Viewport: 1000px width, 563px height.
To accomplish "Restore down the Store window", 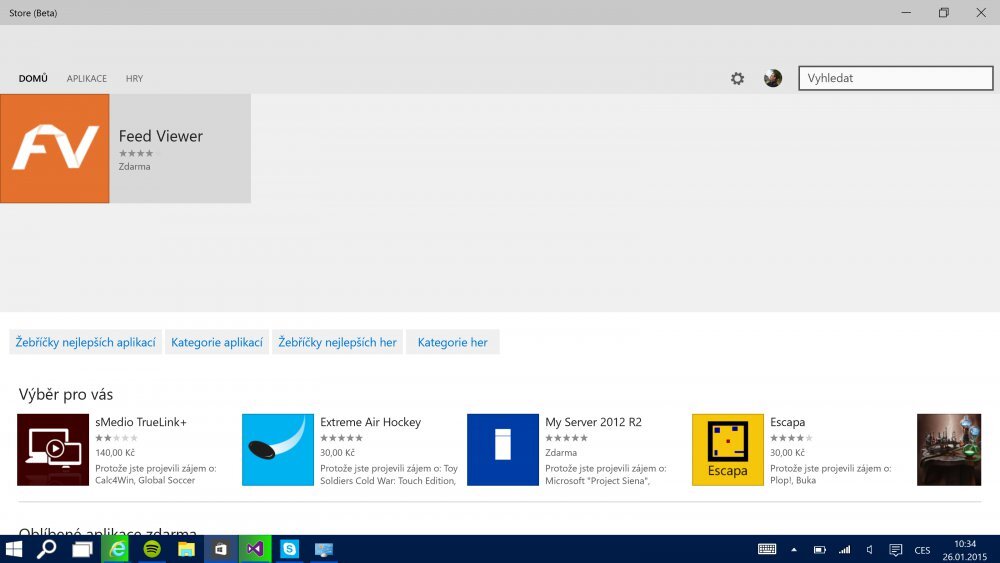I will click(944, 13).
